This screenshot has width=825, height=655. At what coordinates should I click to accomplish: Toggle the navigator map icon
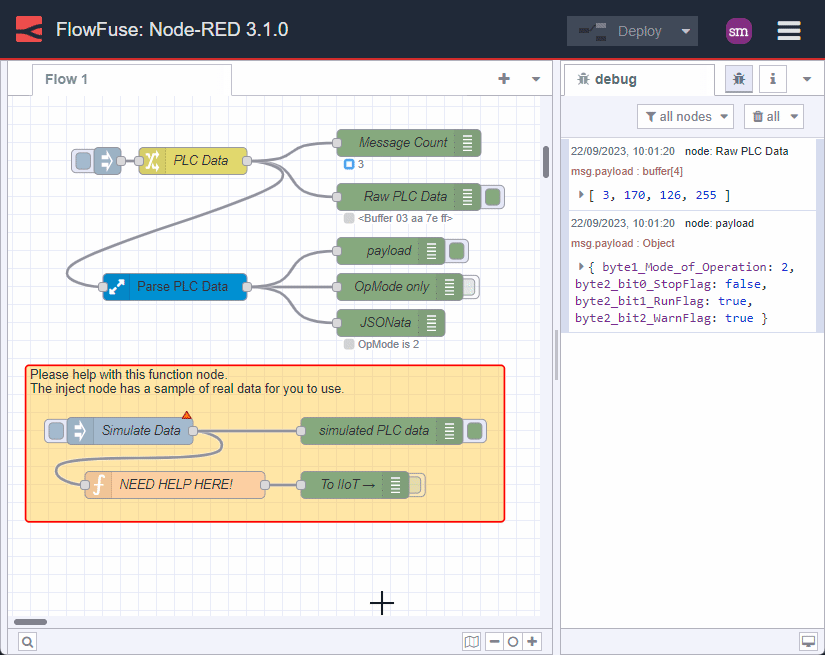click(472, 642)
